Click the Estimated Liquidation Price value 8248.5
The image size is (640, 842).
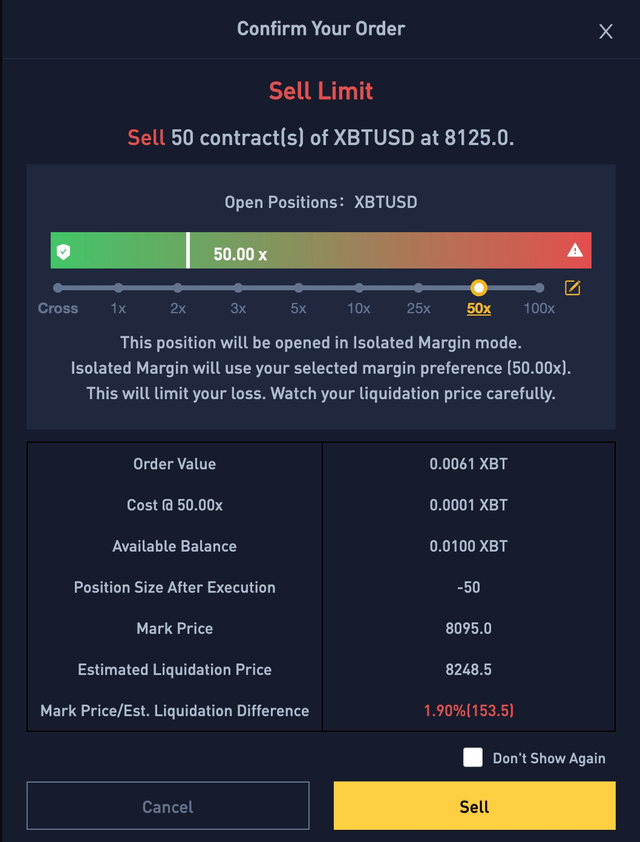coord(468,669)
